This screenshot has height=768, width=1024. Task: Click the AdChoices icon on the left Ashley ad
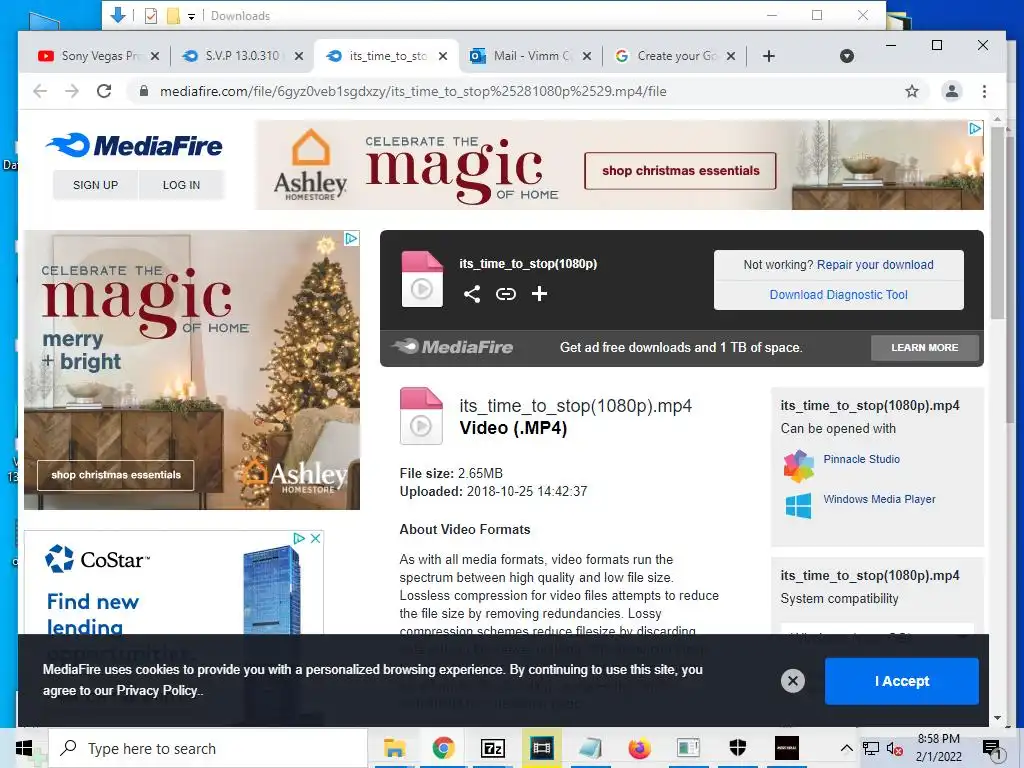(351, 238)
